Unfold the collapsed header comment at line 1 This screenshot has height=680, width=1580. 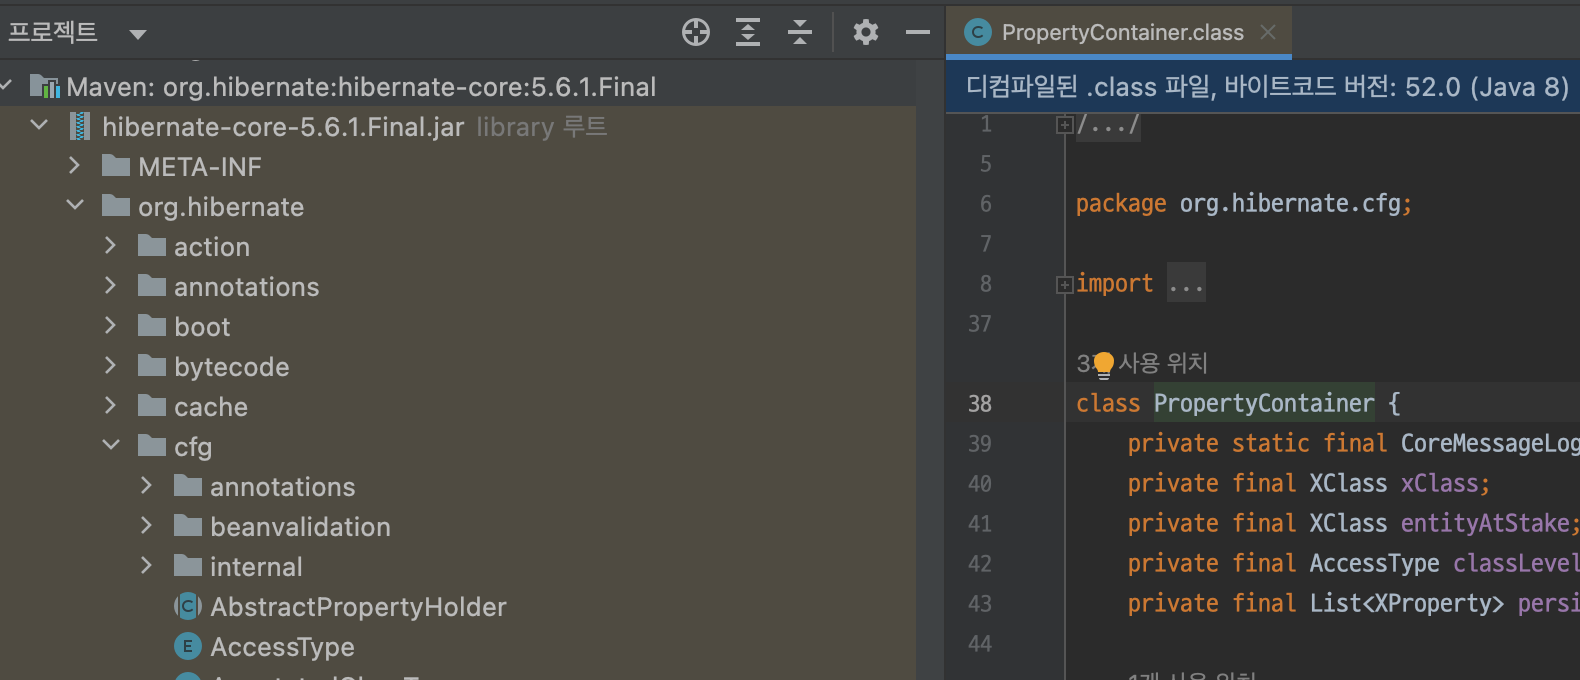tap(1064, 125)
